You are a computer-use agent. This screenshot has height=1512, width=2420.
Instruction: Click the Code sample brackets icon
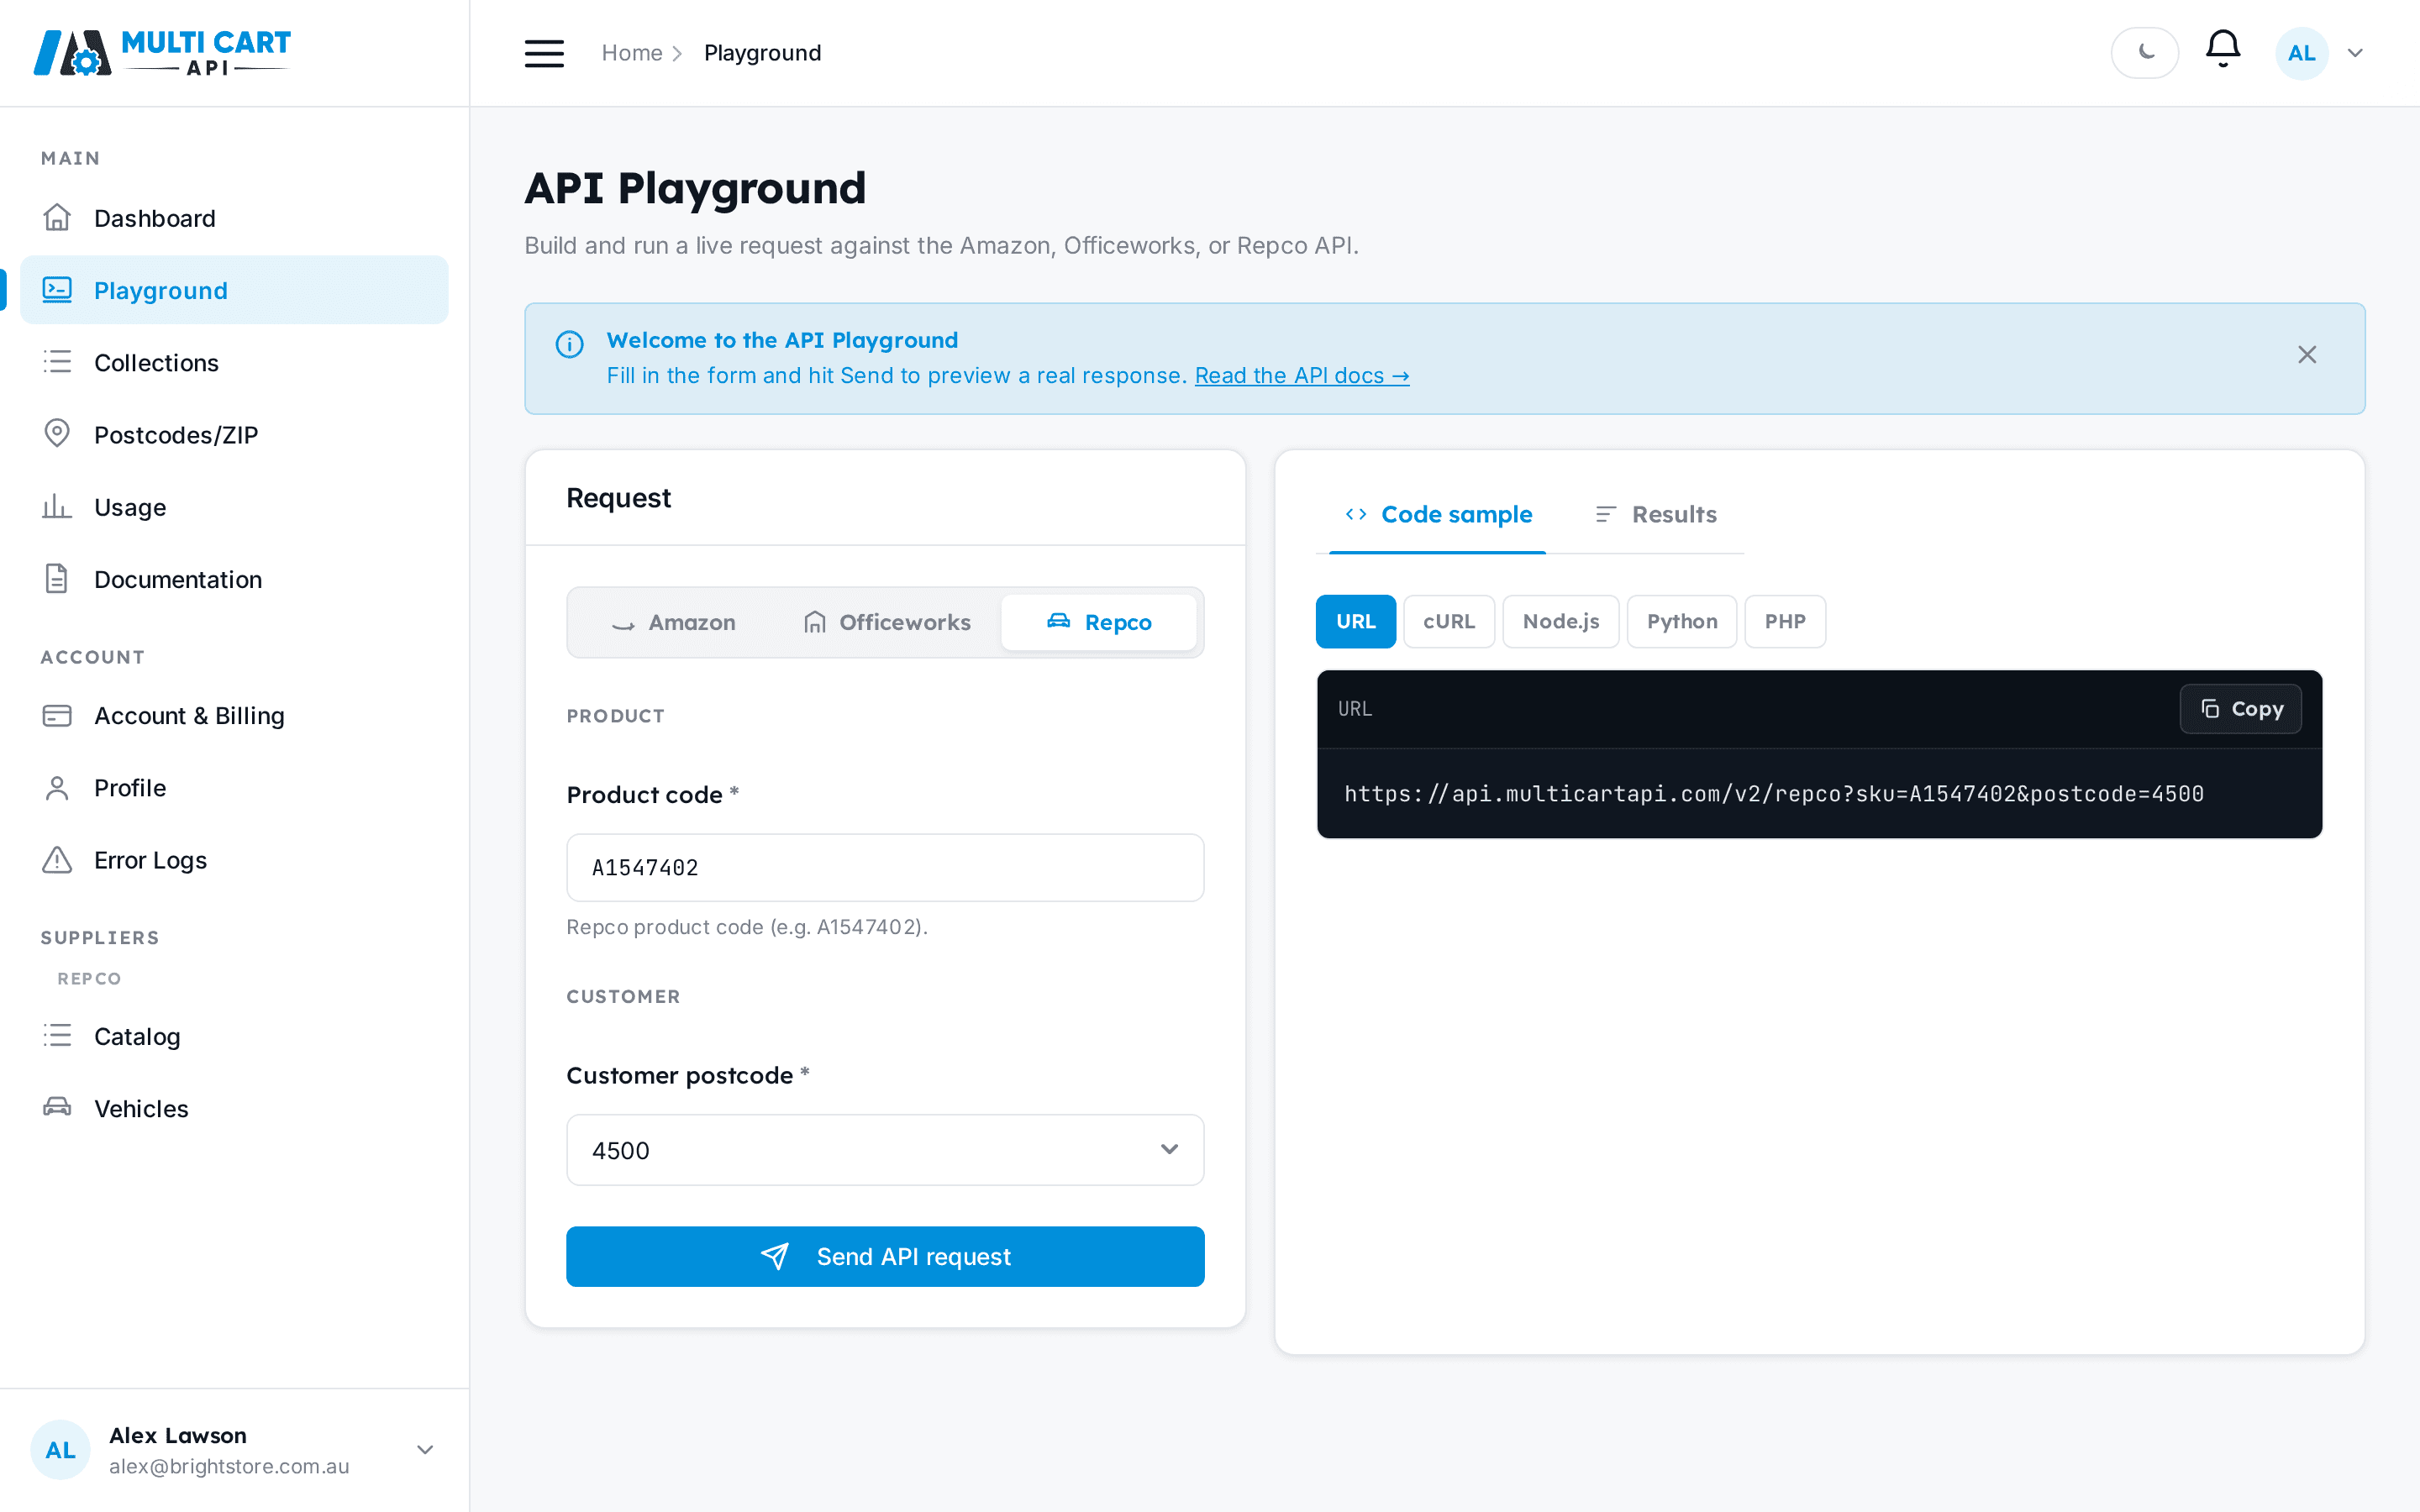(x=1356, y=514)
